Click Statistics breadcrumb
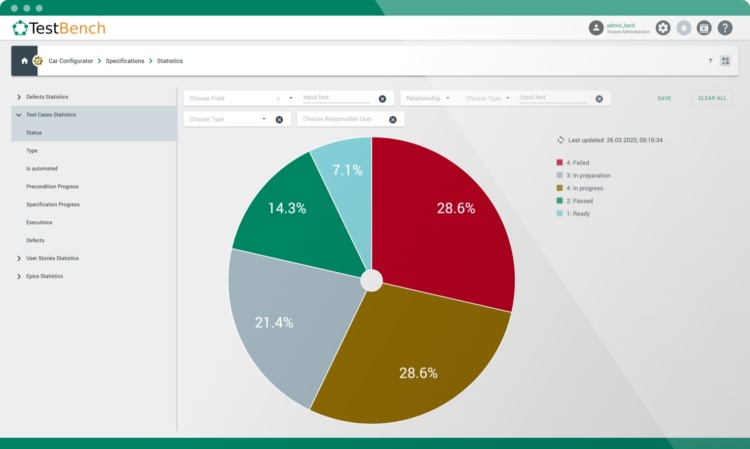The width and height of the screenshot is (750, 449). point(170,61)
